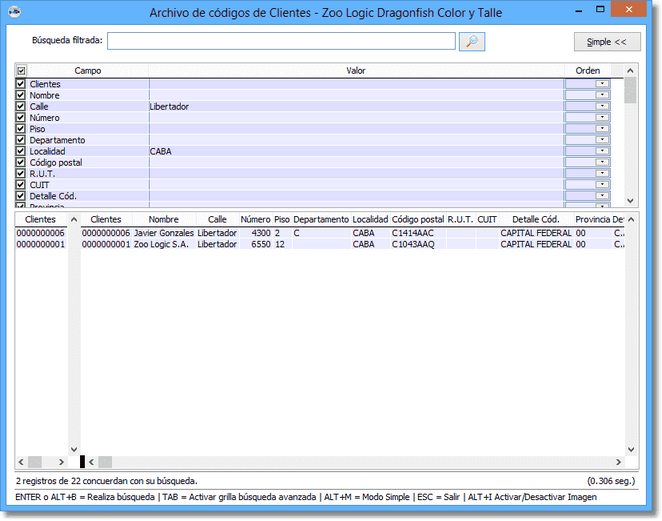Image resolution: width=662 pixels, height=521 pixels.
Task: Select the Javier Gonzales name cell
Action: pos(164,233)
